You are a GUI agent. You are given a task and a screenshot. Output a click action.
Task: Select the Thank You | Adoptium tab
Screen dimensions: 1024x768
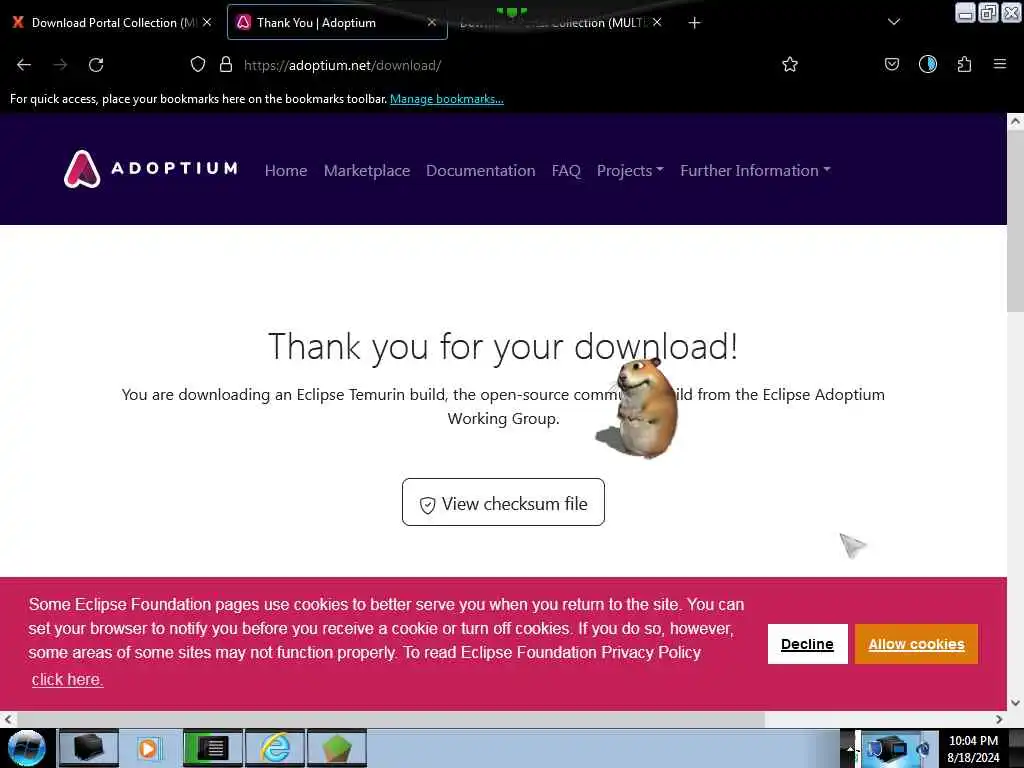tap(337, 22)
